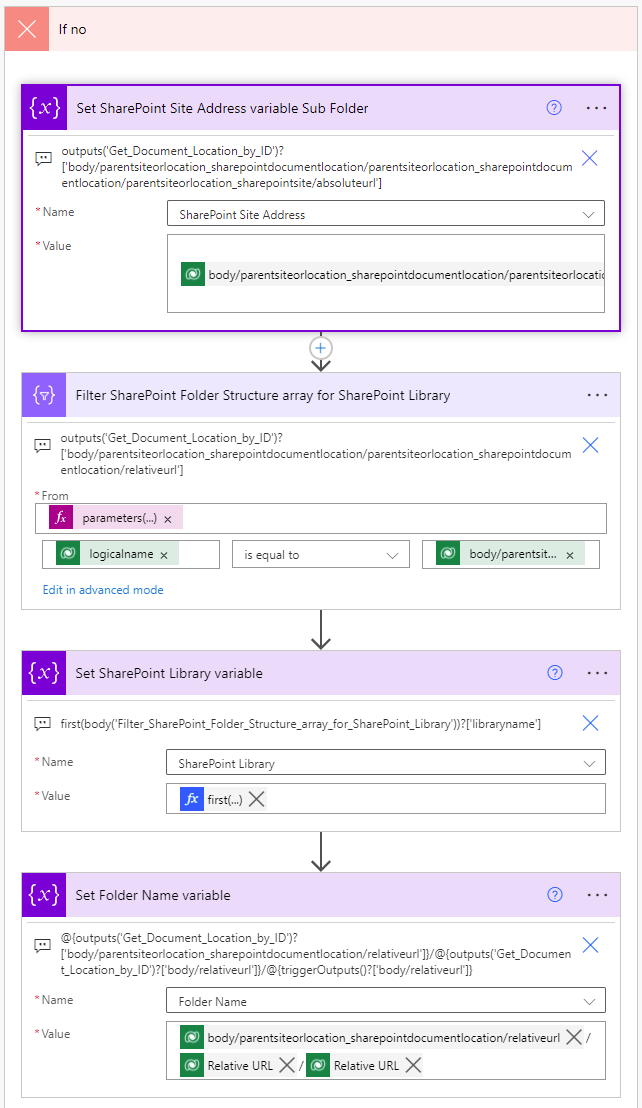Click the 'If no' branch header text
The image size is (642, 1108).
(72, 29)
